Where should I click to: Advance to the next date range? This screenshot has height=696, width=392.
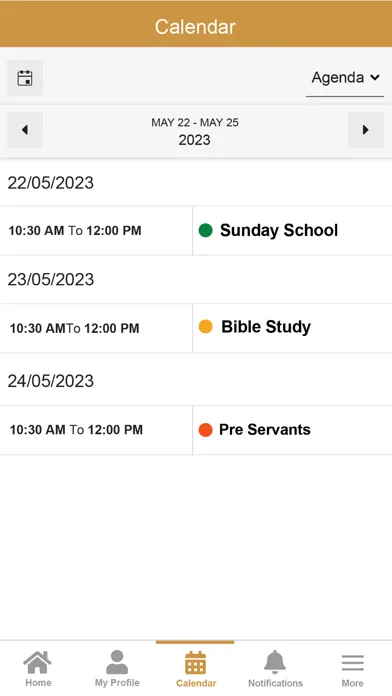tap(366, 130)
